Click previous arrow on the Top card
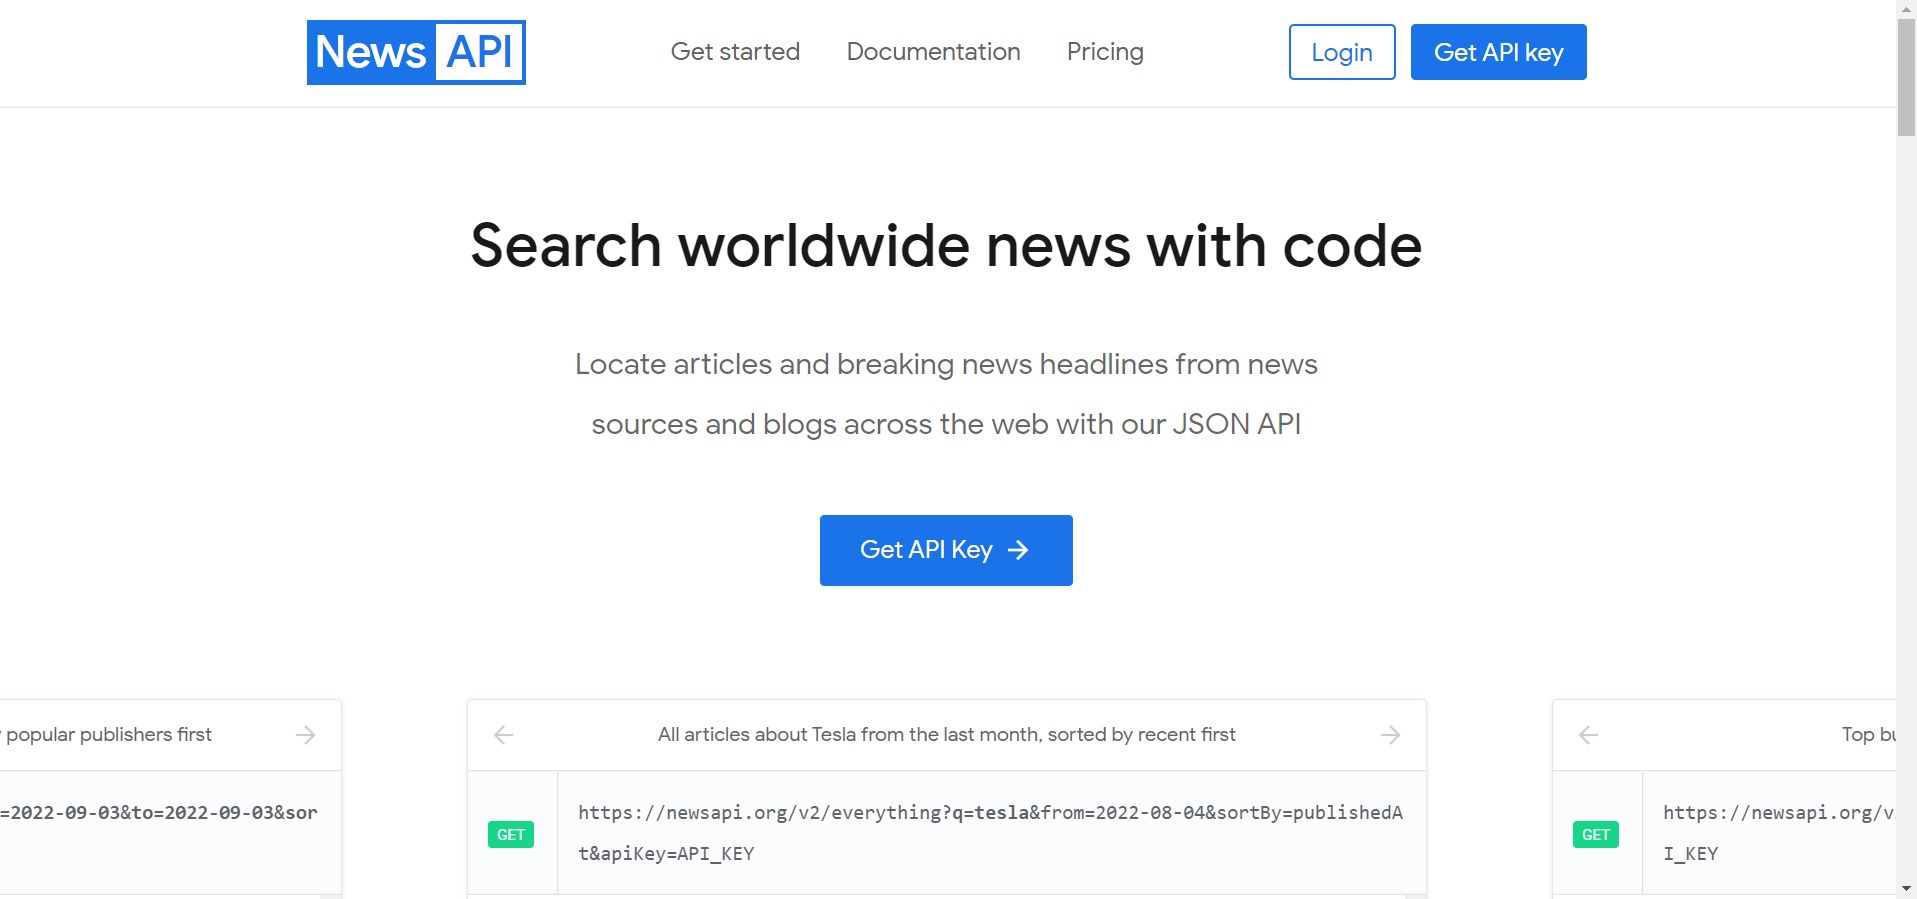The image size is (1917, 899). [1588, 735]
